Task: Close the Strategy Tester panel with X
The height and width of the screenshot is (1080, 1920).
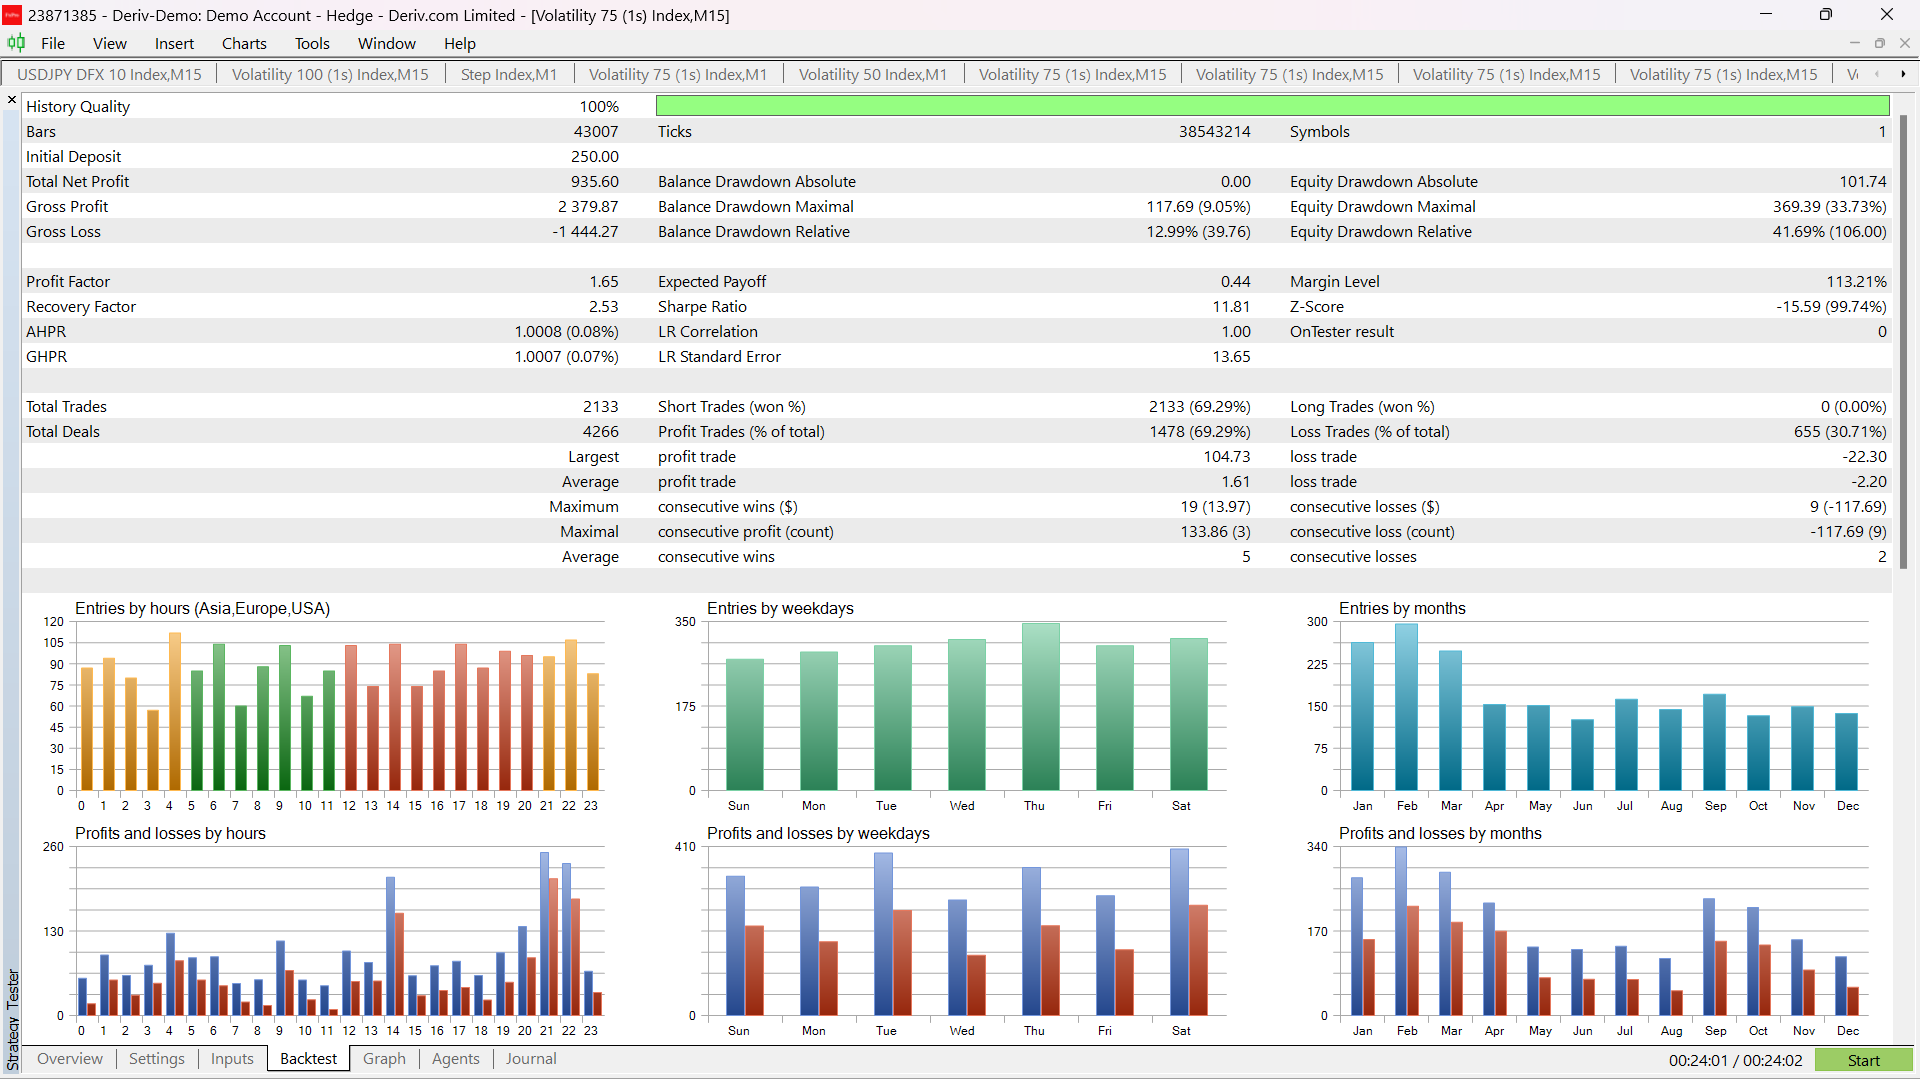Action: (12, 100)
